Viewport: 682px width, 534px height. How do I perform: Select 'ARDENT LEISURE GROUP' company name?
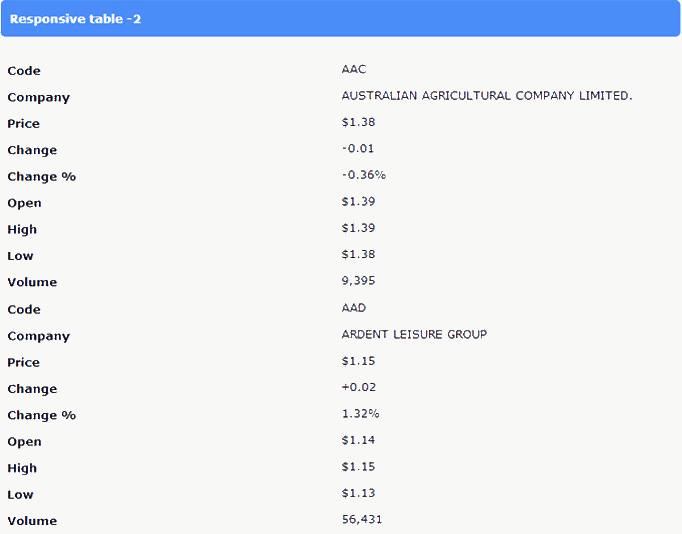414,334
